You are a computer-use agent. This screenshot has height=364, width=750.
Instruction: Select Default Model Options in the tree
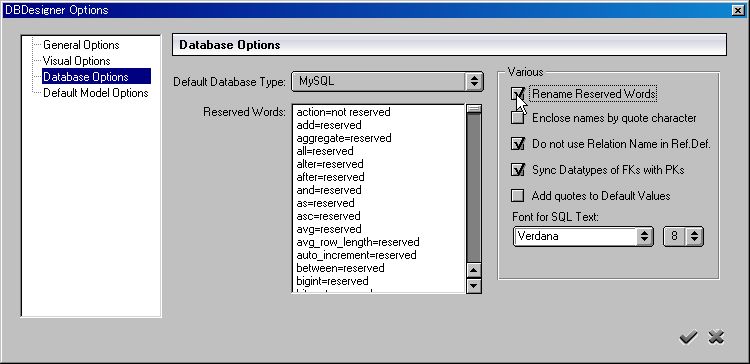point(96,93)
